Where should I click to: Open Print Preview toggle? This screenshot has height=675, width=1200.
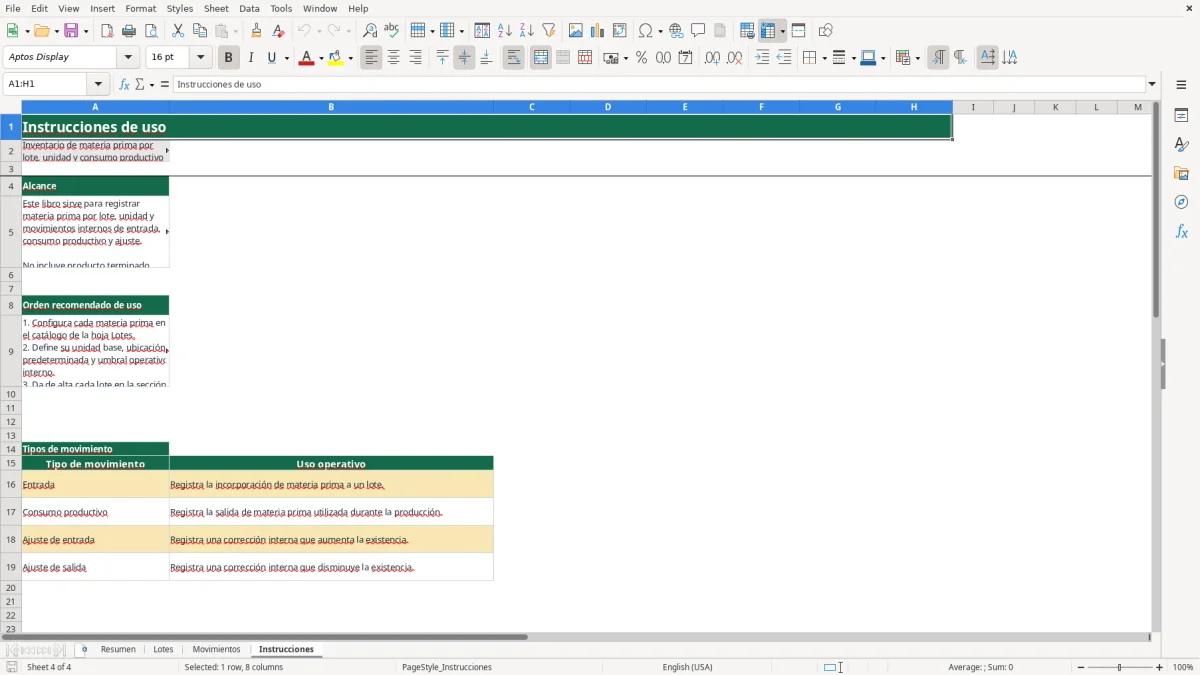tap(151, 31)
